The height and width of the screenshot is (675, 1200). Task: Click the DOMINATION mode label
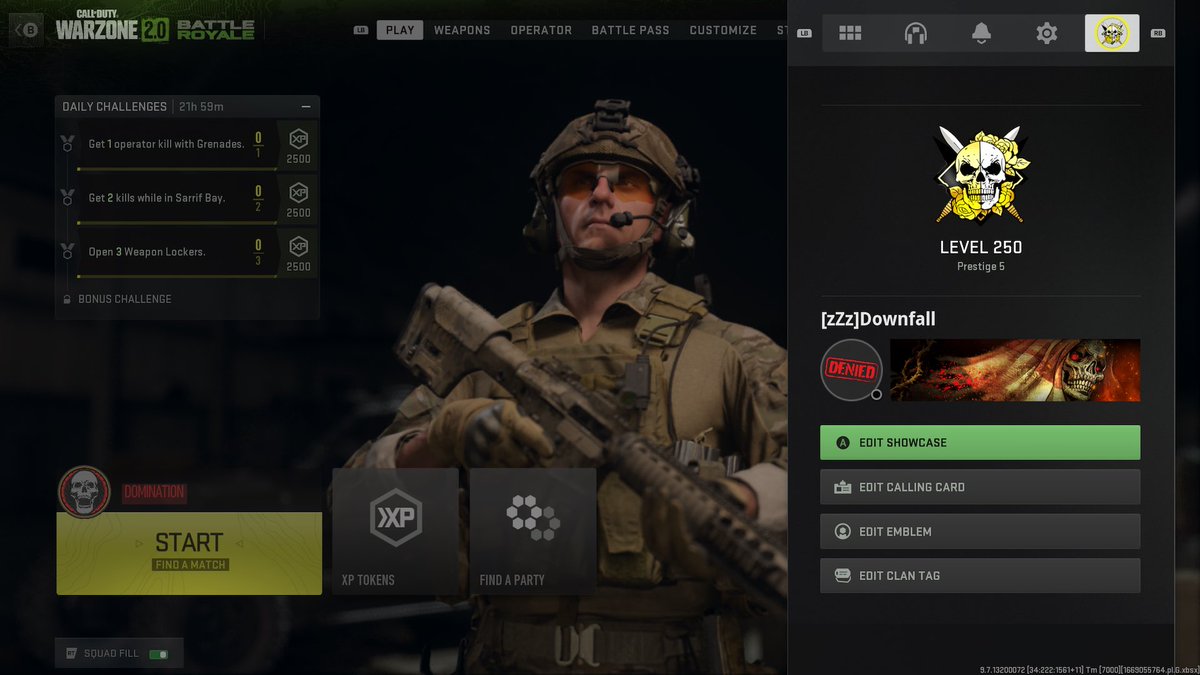coord(154,492)
